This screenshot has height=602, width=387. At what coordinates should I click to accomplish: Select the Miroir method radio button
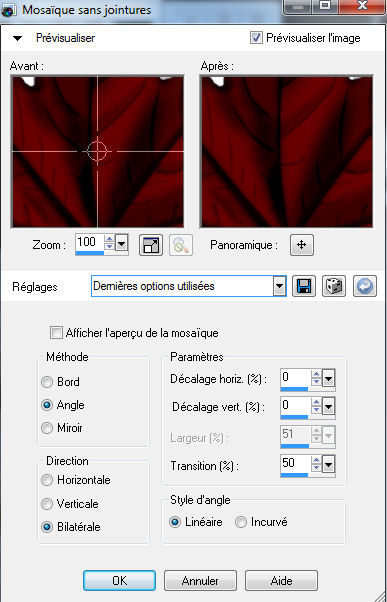coord(47,428)
